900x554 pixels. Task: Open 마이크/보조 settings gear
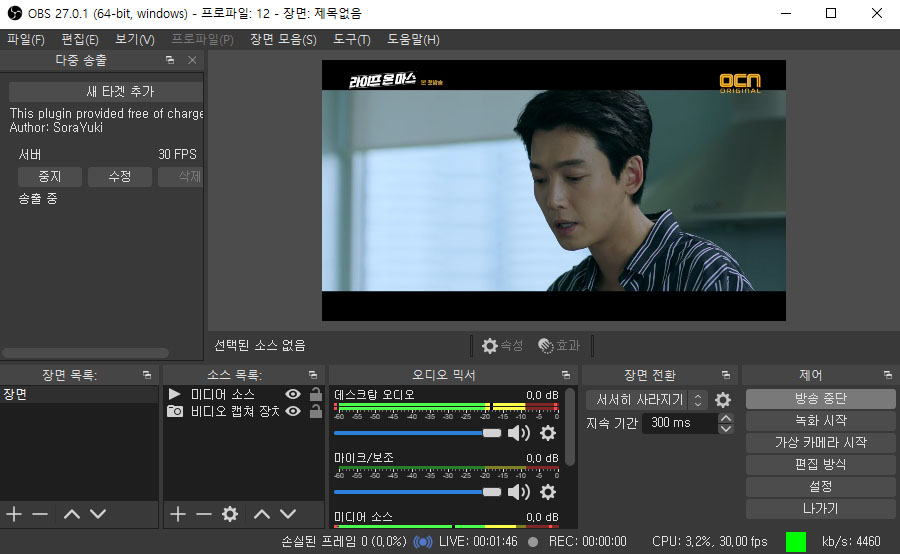(548, 492)
